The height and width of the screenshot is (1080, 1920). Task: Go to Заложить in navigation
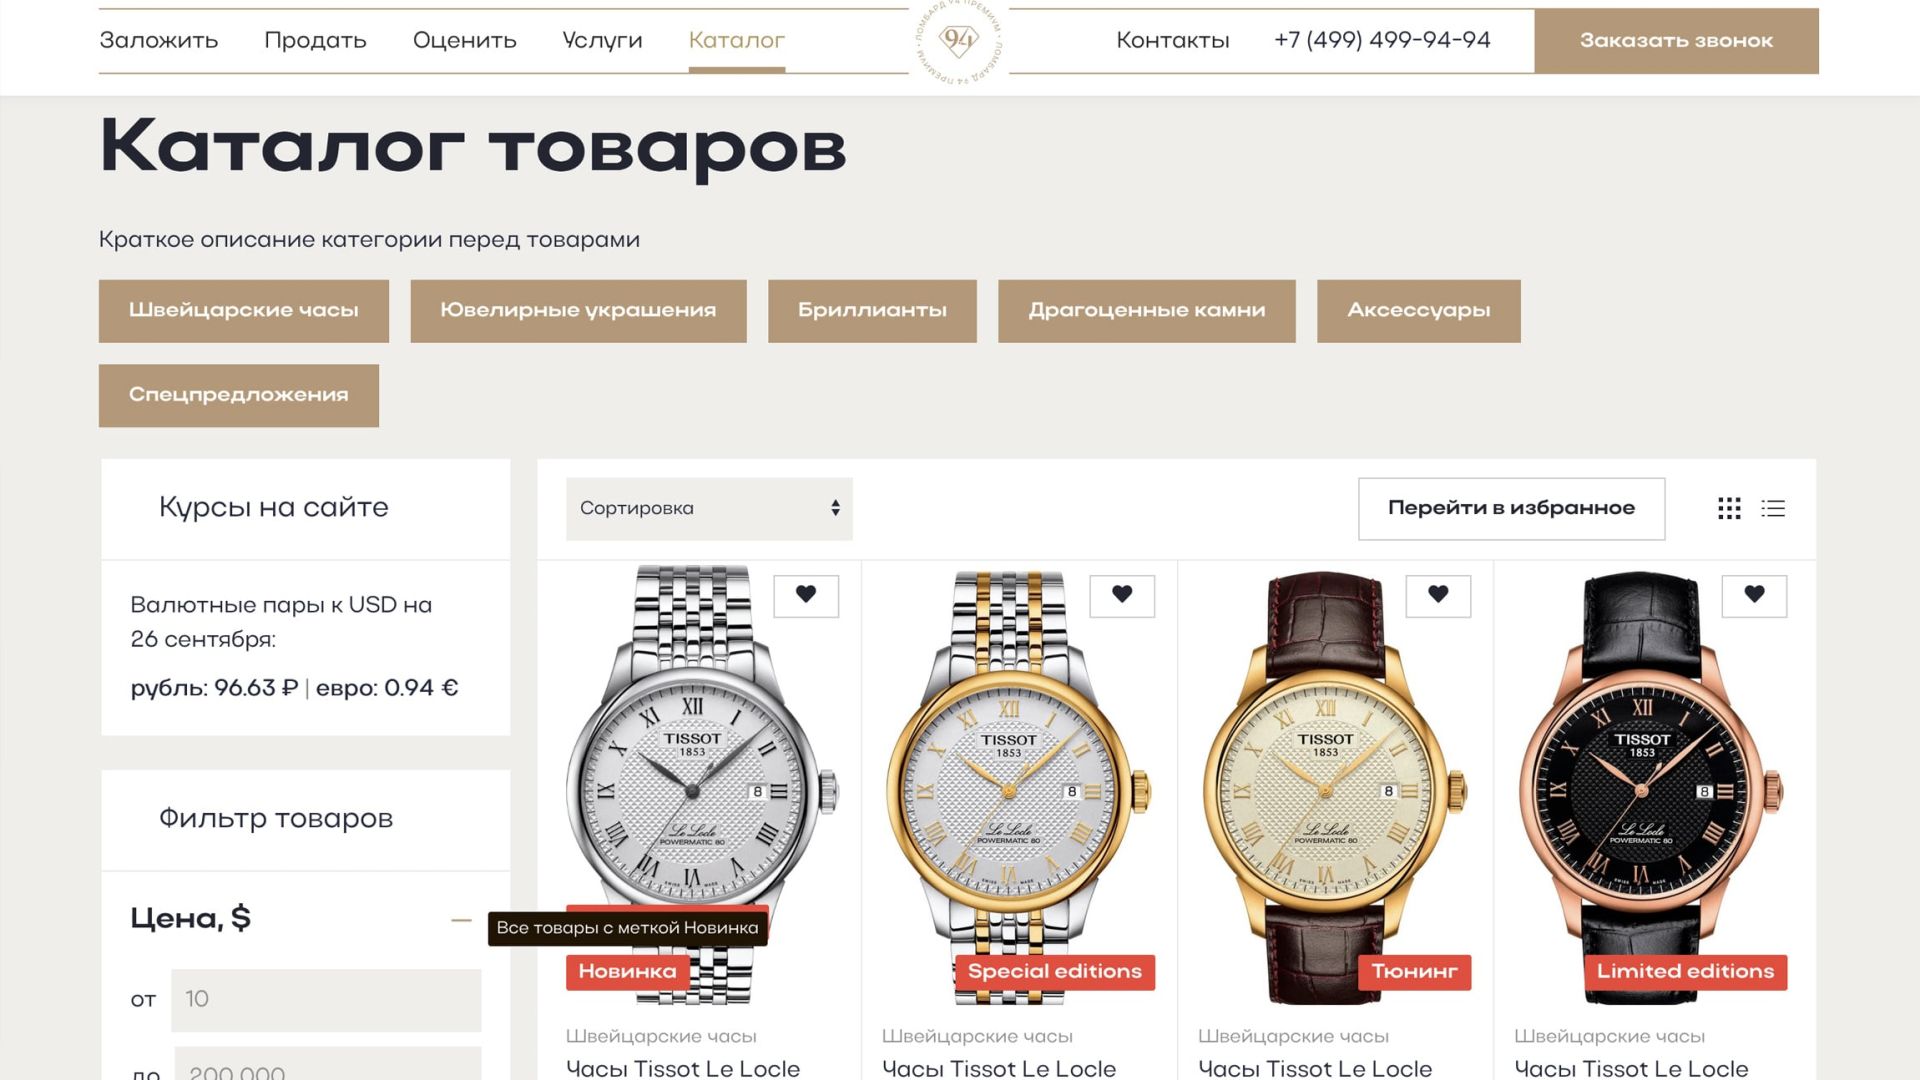pos(158,41)
